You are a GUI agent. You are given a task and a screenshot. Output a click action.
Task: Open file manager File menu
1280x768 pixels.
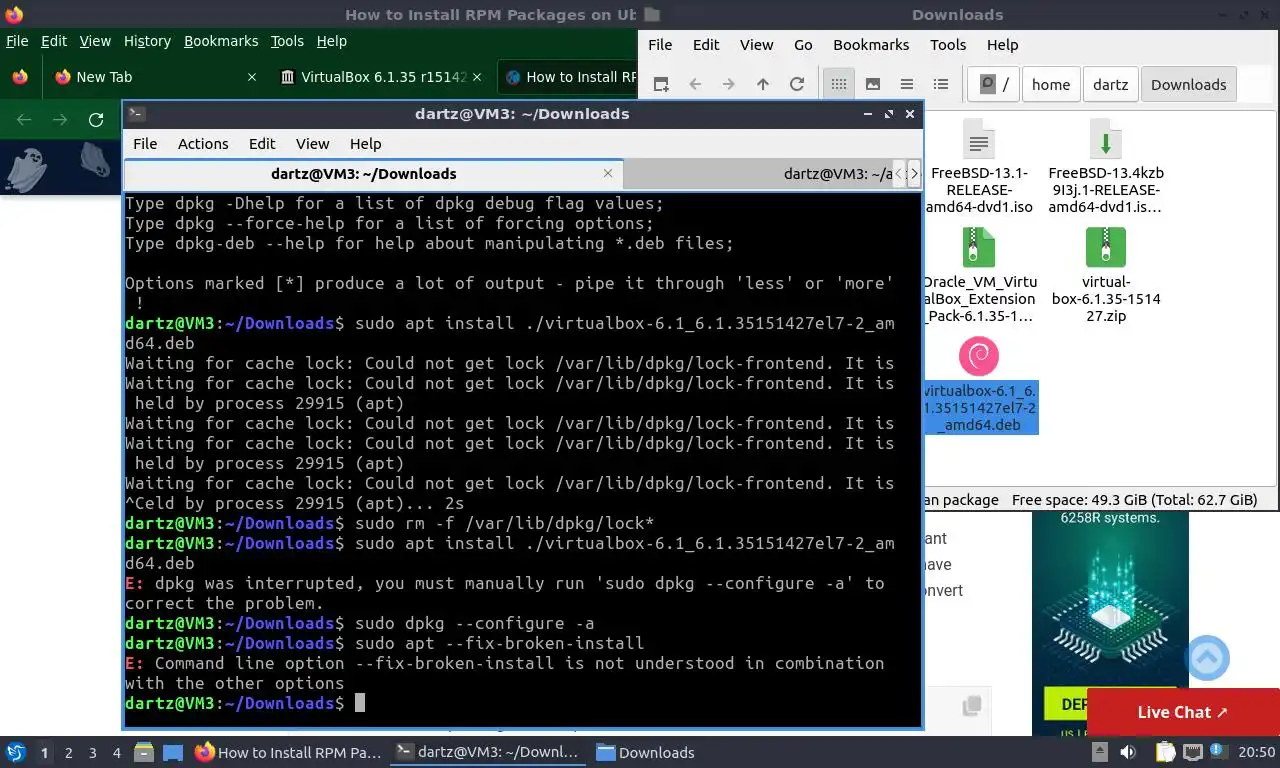pyautogui.click(x=660, y=45)
